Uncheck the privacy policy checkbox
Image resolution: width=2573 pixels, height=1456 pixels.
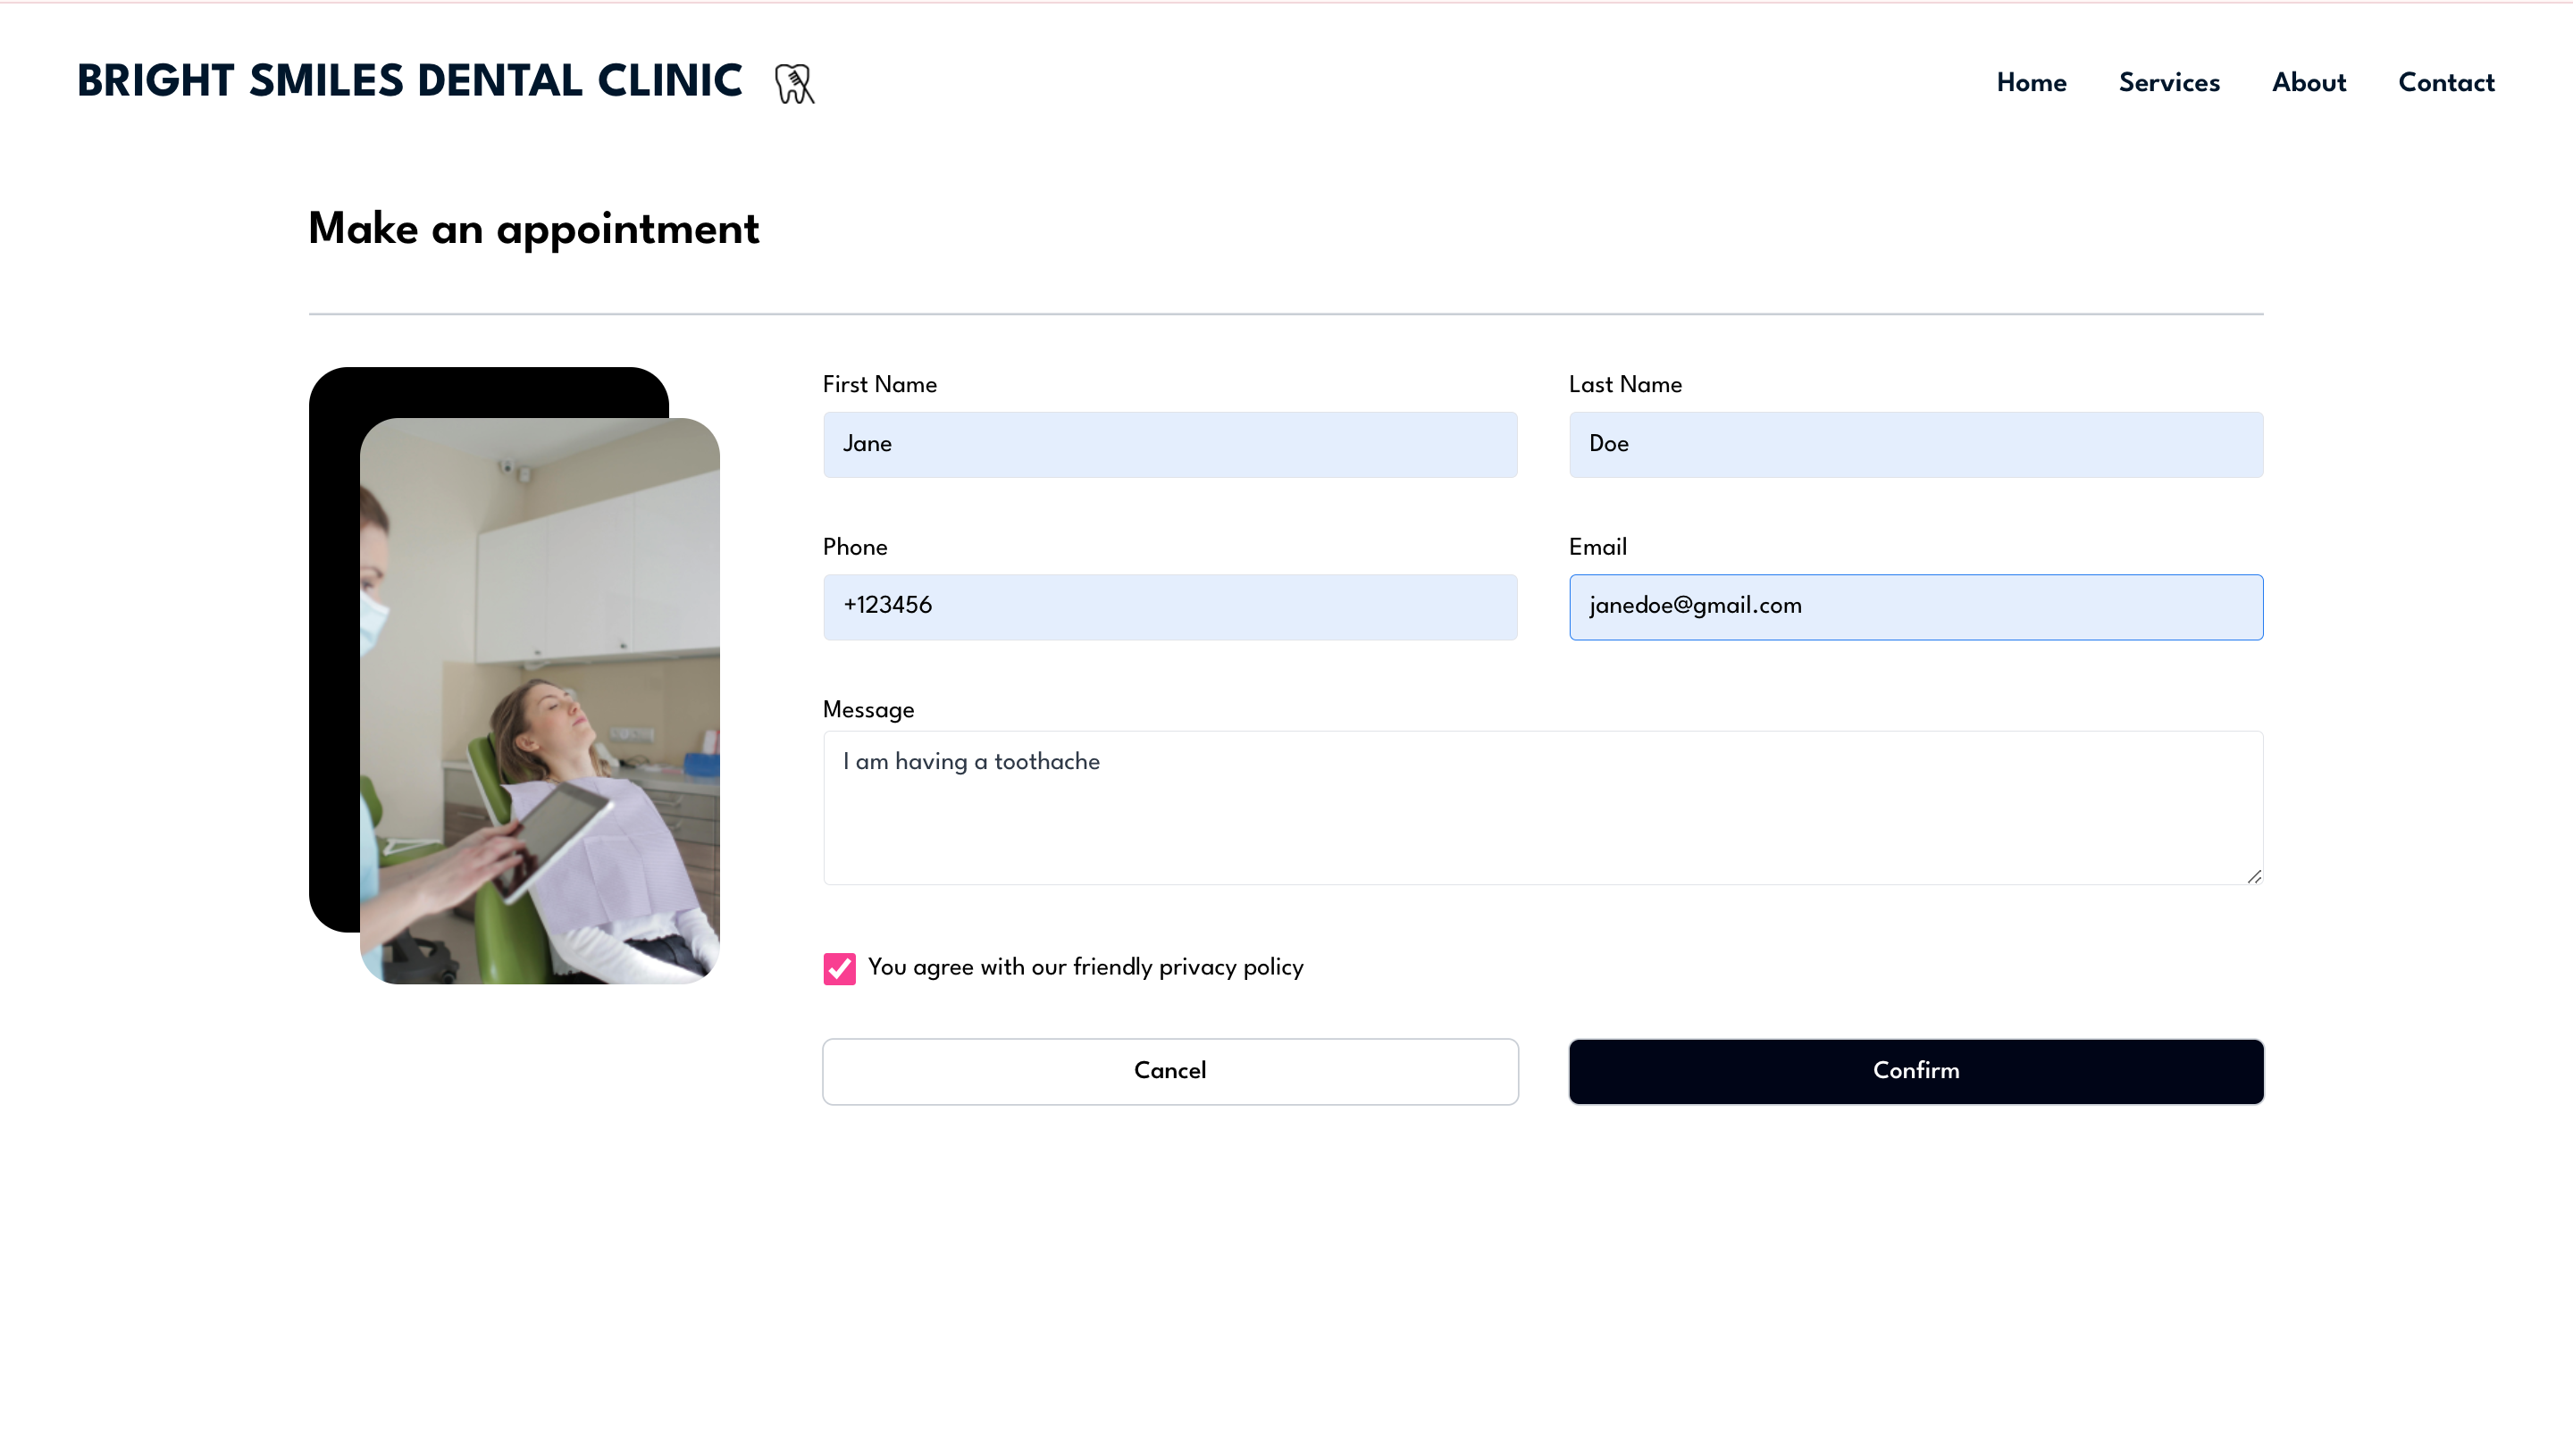click(x=839, y=968)
